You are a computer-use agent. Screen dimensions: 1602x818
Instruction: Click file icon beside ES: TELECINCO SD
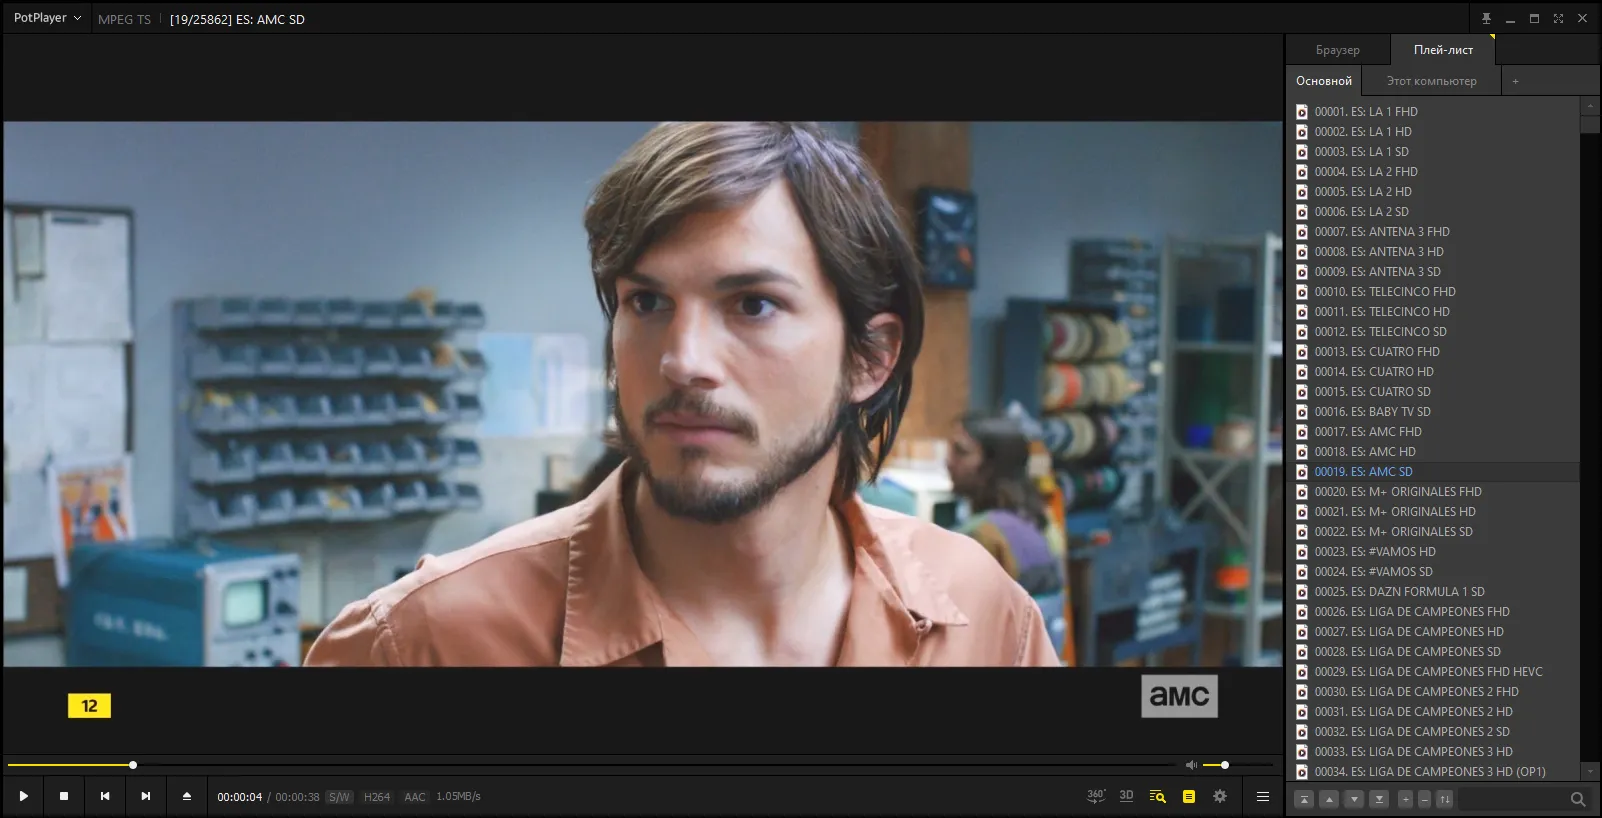click(x=1302, y=332)
